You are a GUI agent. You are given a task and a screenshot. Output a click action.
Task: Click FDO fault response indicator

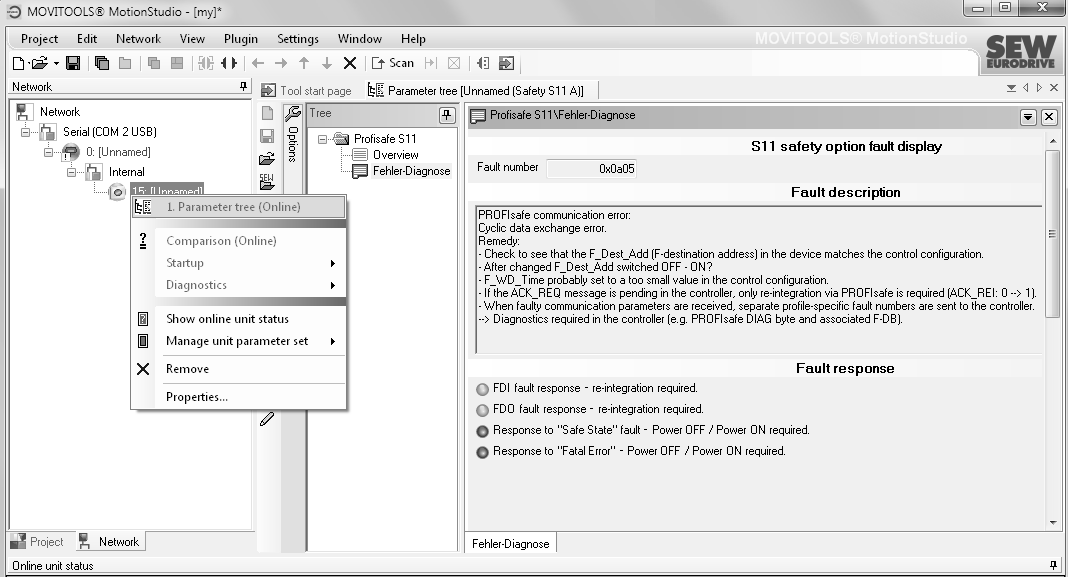coord(482,410)
